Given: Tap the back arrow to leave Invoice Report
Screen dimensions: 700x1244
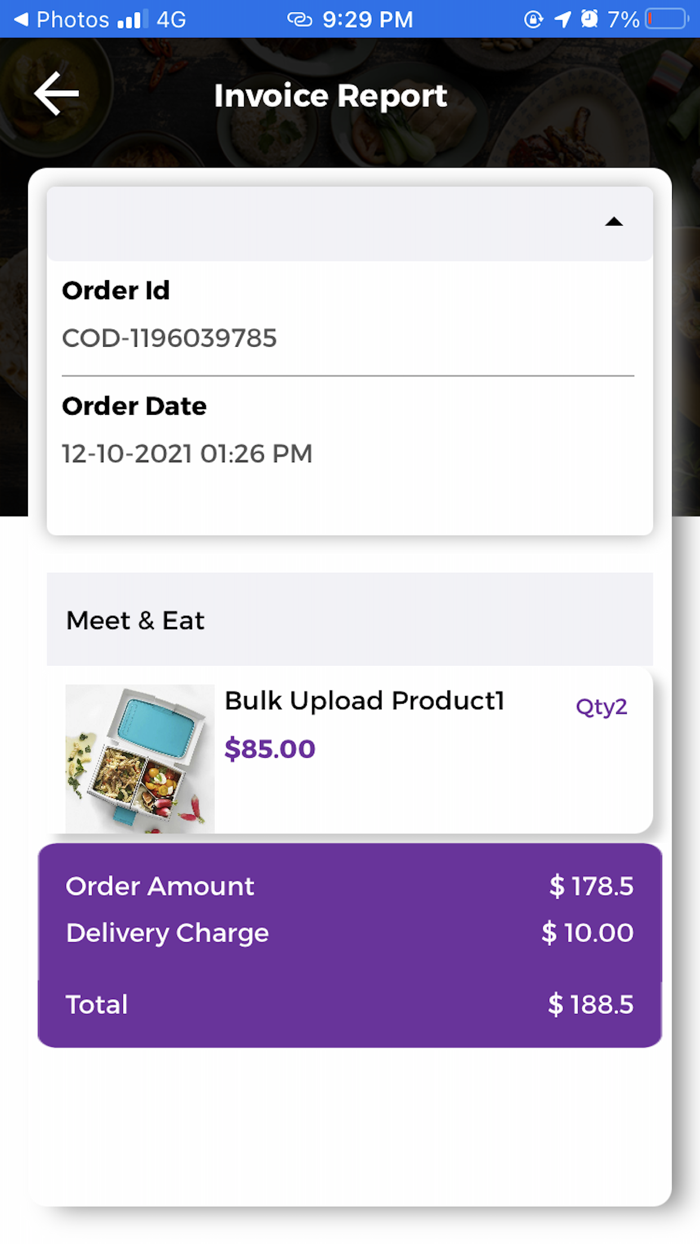Looking at the screenshot, I should [x=56, y=93].
